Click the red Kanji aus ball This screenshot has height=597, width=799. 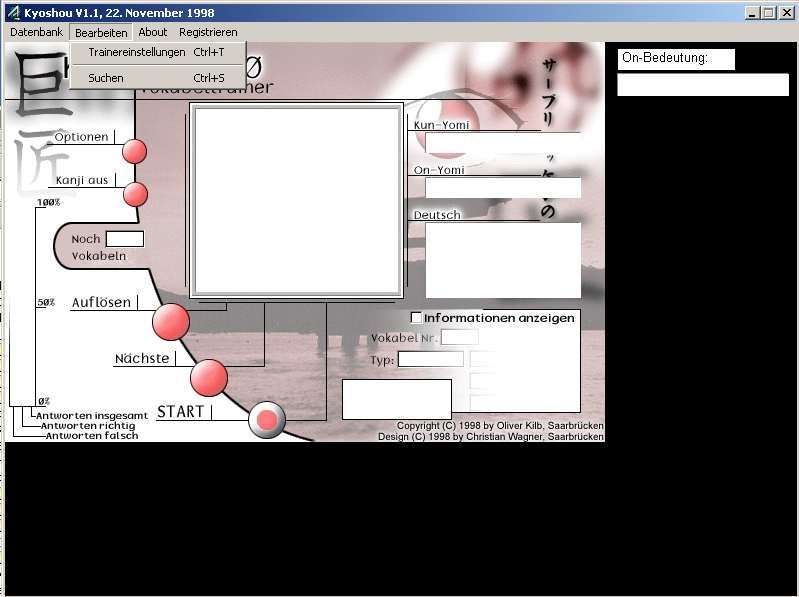pyautogui.click(x=135, y=194)
